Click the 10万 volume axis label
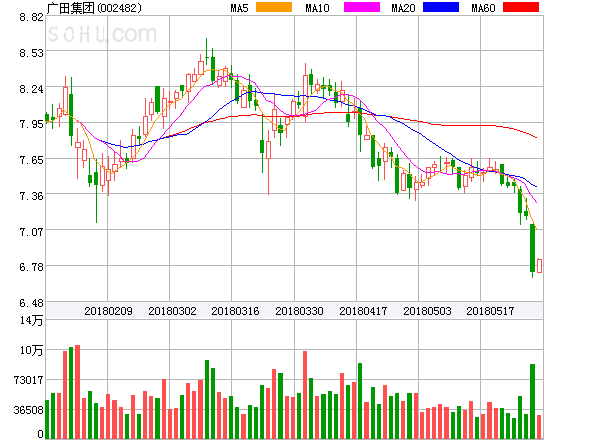The width and height of the screenshot is (600, 440). pos(32,350)
